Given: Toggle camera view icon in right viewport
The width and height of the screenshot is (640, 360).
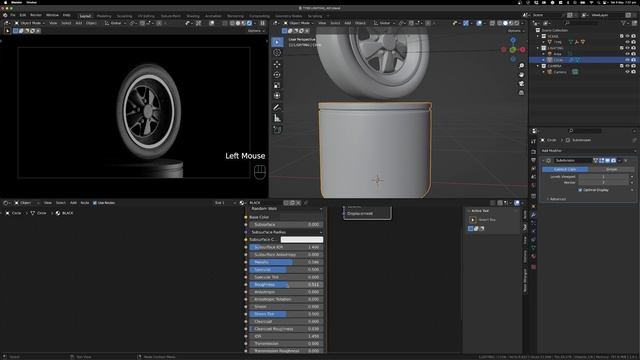Looking at the screenshot, I should click(x=521, y=84).
